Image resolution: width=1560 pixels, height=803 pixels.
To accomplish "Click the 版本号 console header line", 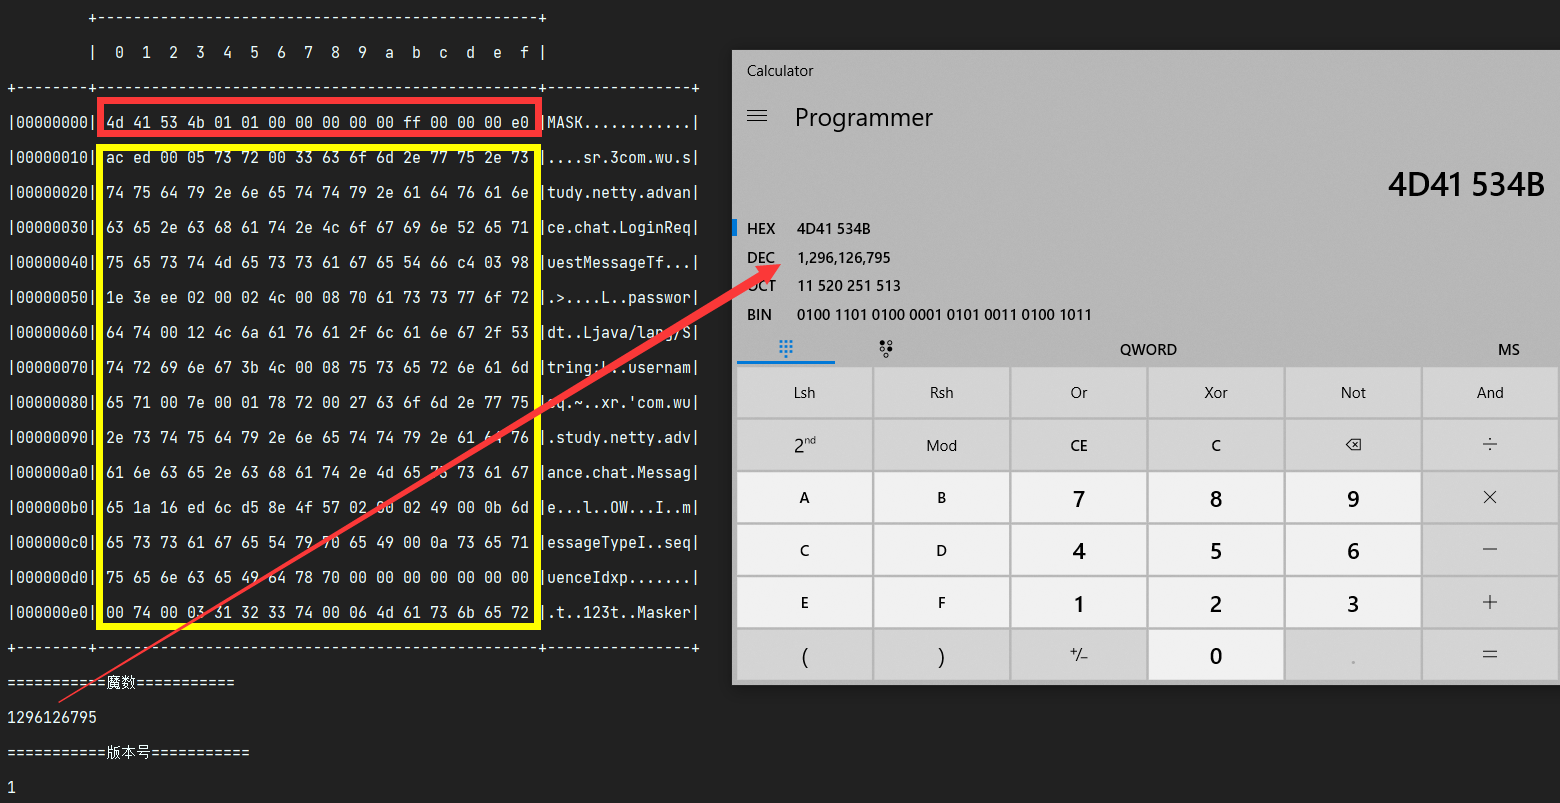I will [x=128, y=752].
